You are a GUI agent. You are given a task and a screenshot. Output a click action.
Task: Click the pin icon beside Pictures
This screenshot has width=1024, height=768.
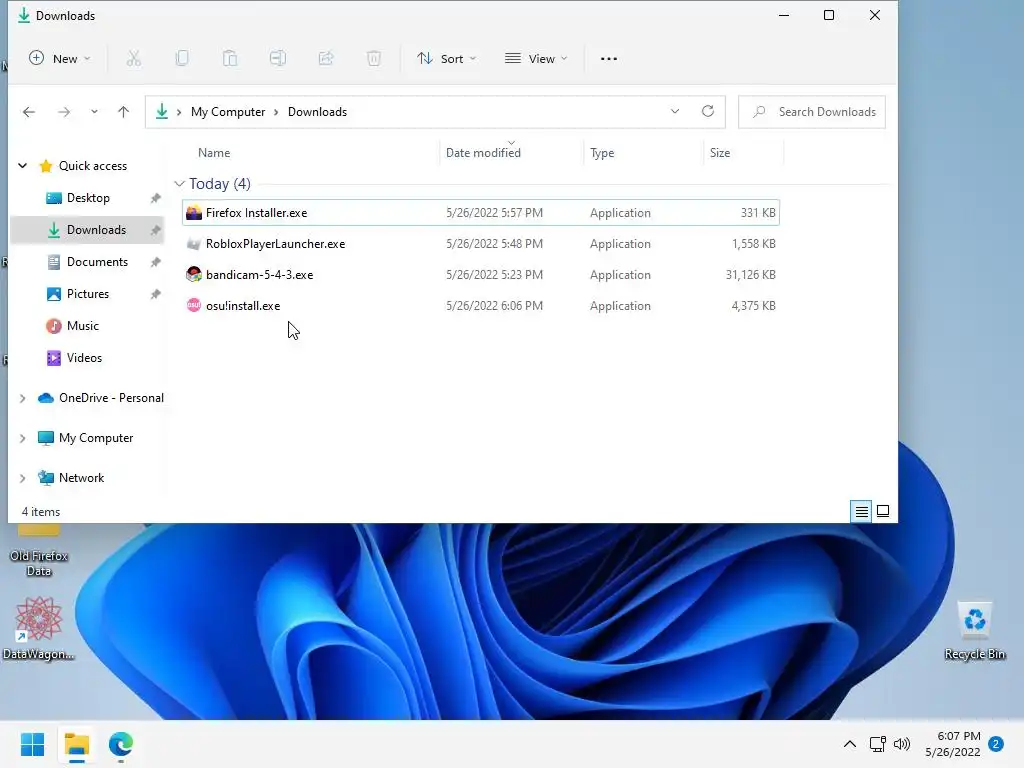click(x=155, y=294)
